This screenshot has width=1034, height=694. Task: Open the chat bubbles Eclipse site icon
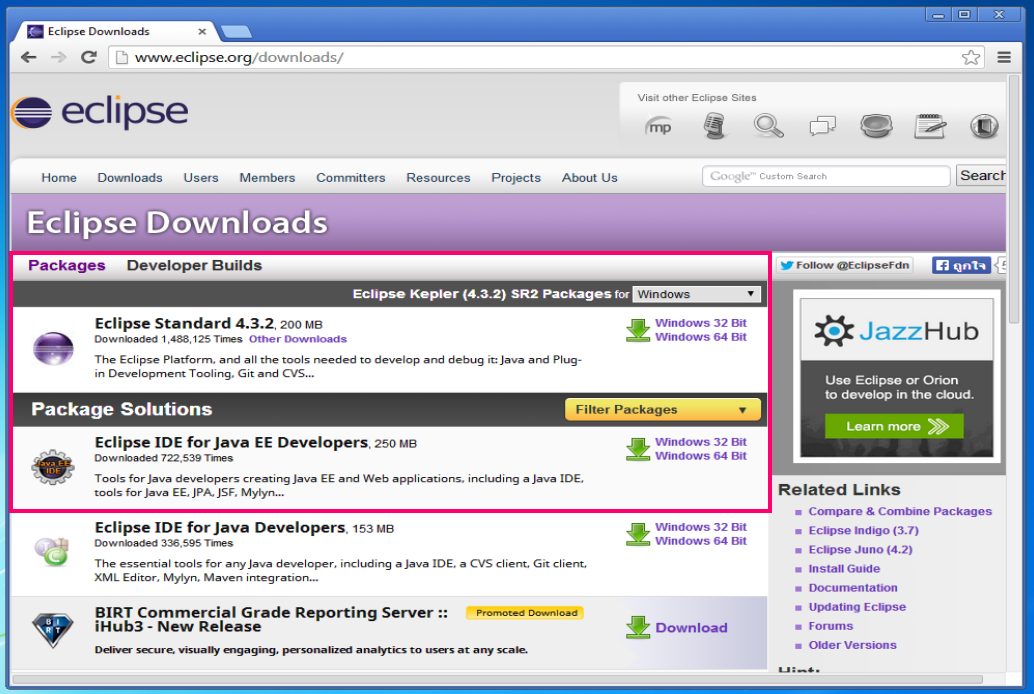(x=822, y=125)
